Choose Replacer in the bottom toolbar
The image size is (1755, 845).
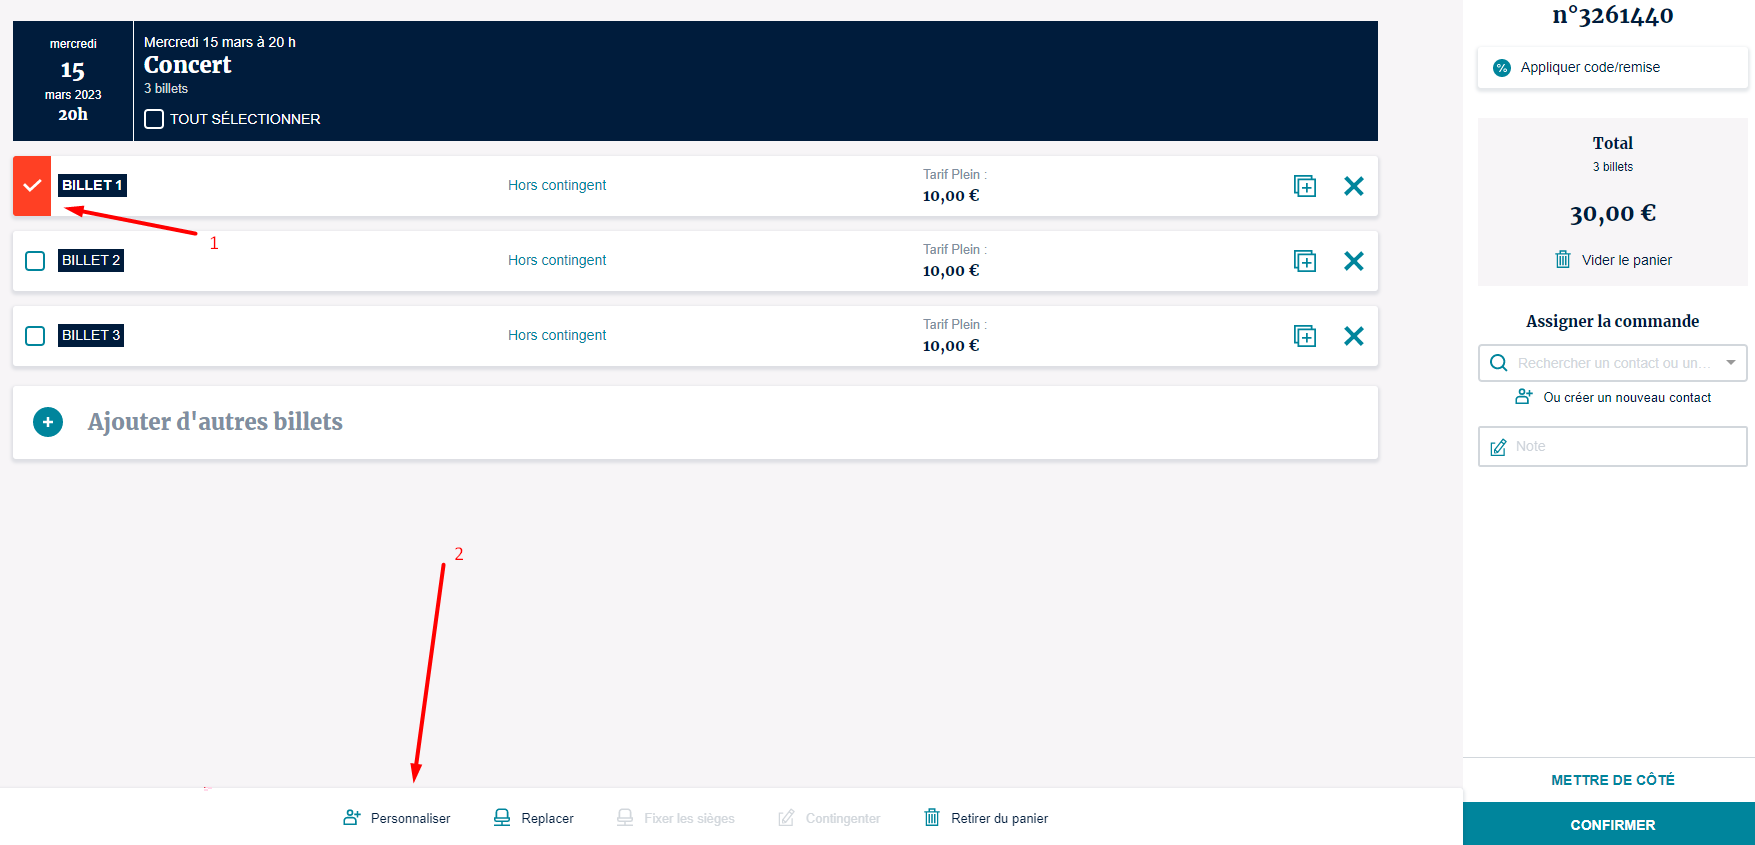coord(534,818)
